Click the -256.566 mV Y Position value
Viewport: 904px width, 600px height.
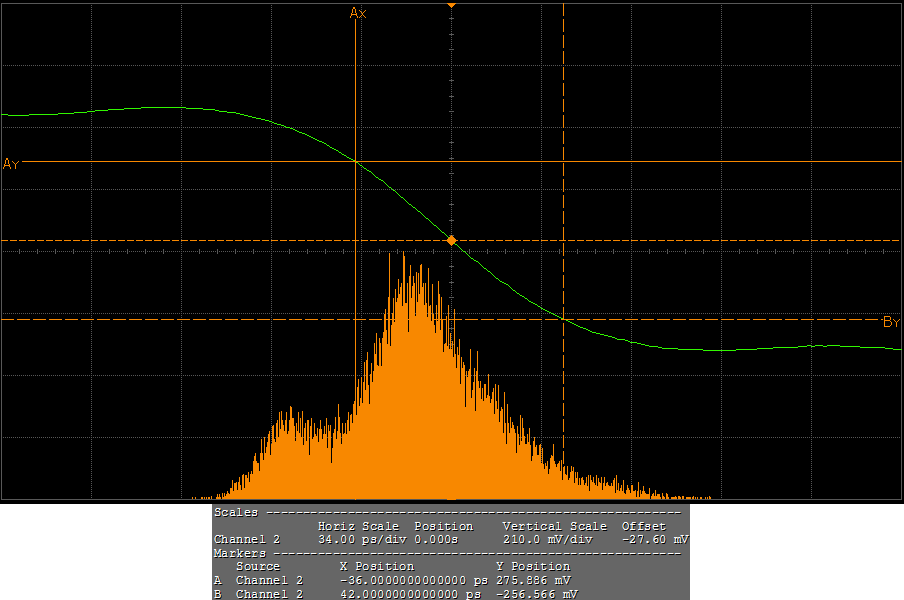535,594
